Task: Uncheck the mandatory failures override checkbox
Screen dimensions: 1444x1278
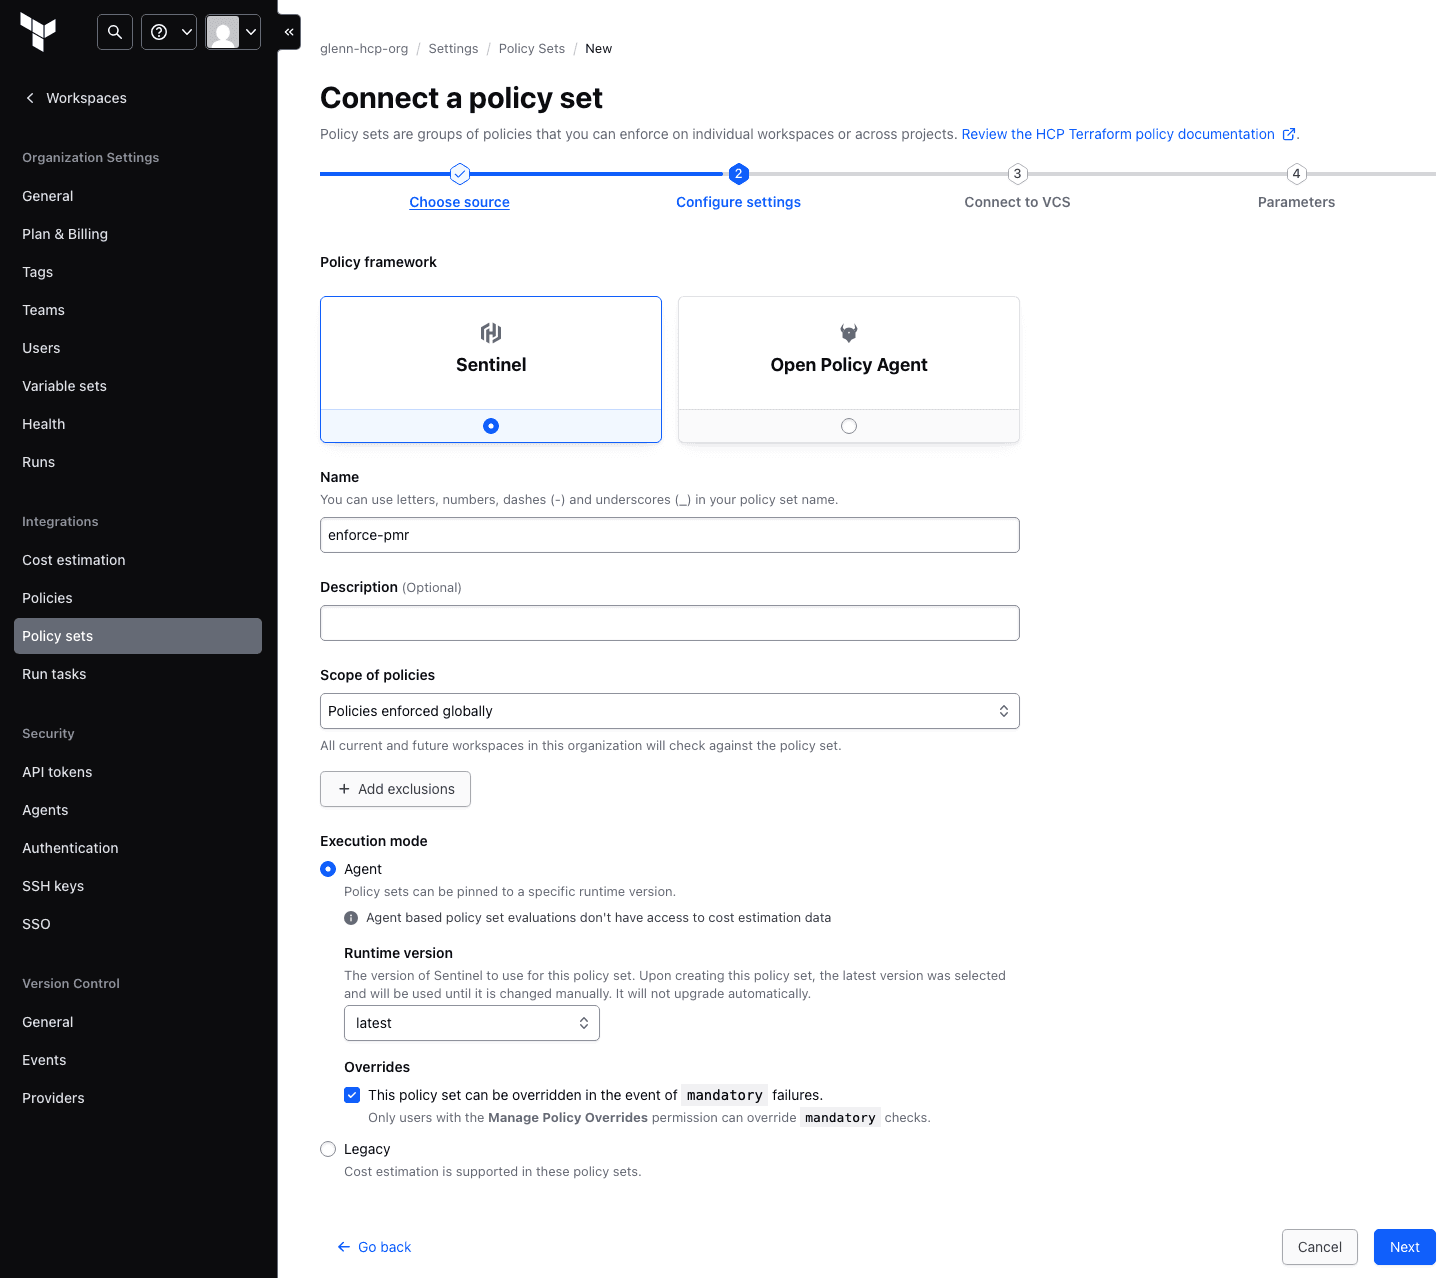Action: 352,1095
